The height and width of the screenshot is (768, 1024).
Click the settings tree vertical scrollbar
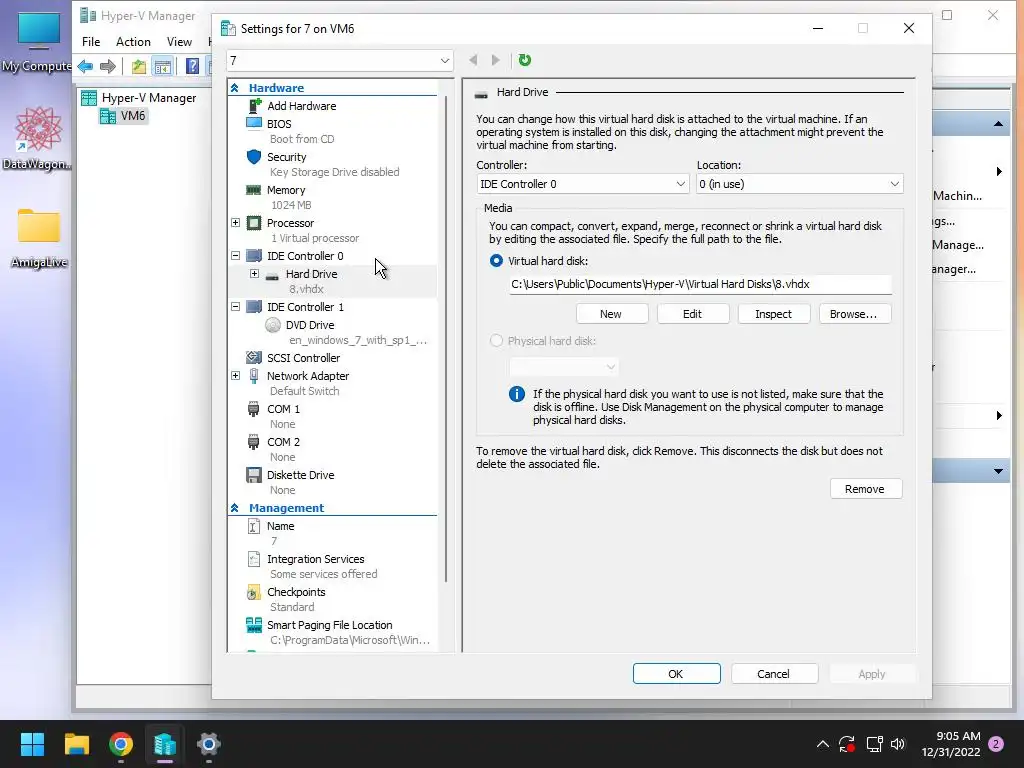pyautogui.click(x=446, y=340)
